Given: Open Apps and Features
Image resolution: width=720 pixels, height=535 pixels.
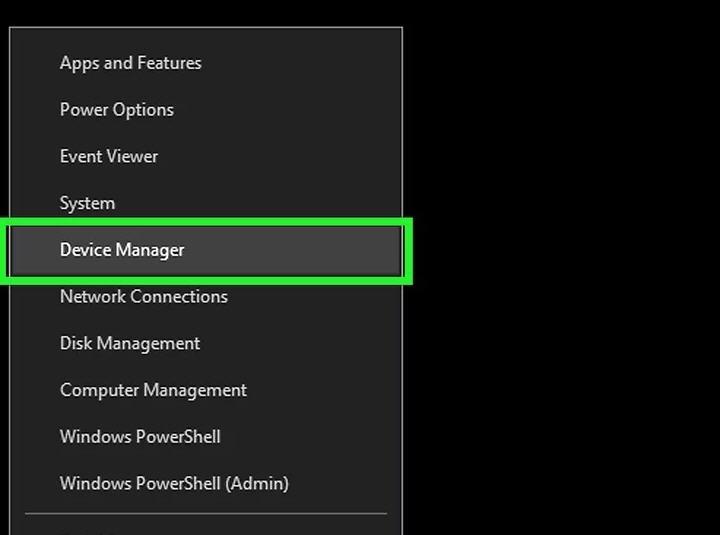Looking at the screenshot, I should [x=131, y=63].
